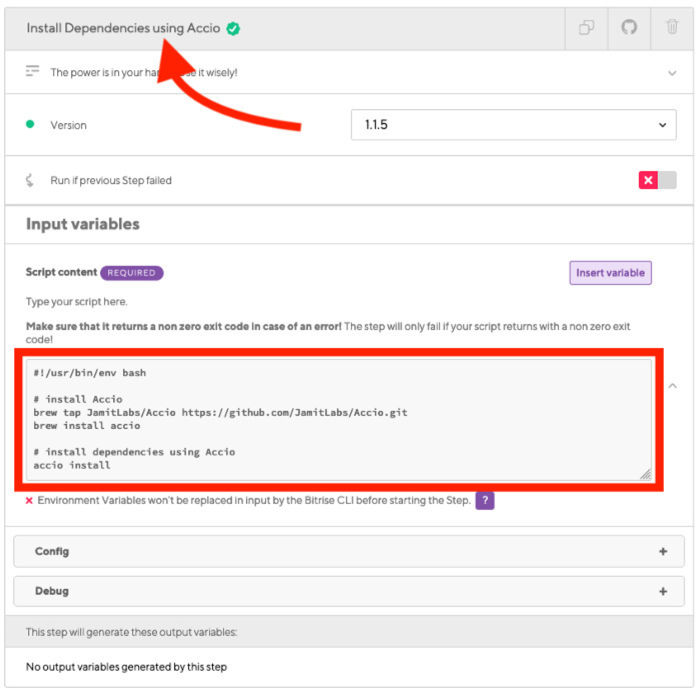Click the Environment Variables won't be replaced text
The height and width of the screenshot is (692, 700).
pyautogui.click(x=254, y=500)
